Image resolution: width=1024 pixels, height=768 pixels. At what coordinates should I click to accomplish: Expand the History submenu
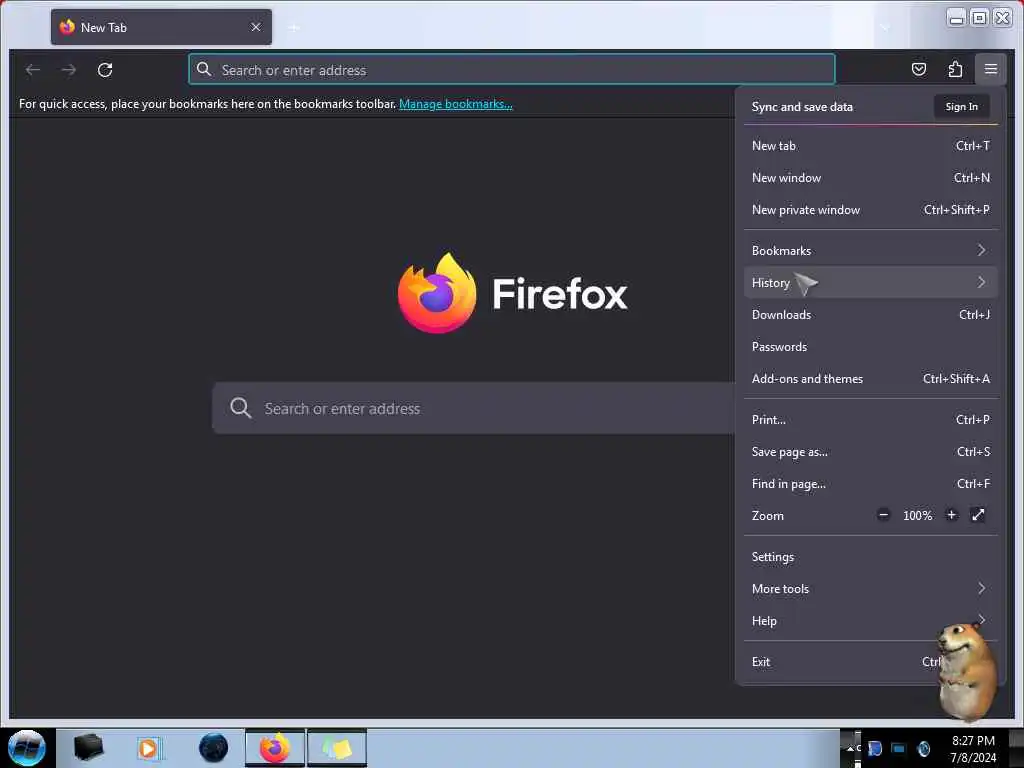[871, 283]
